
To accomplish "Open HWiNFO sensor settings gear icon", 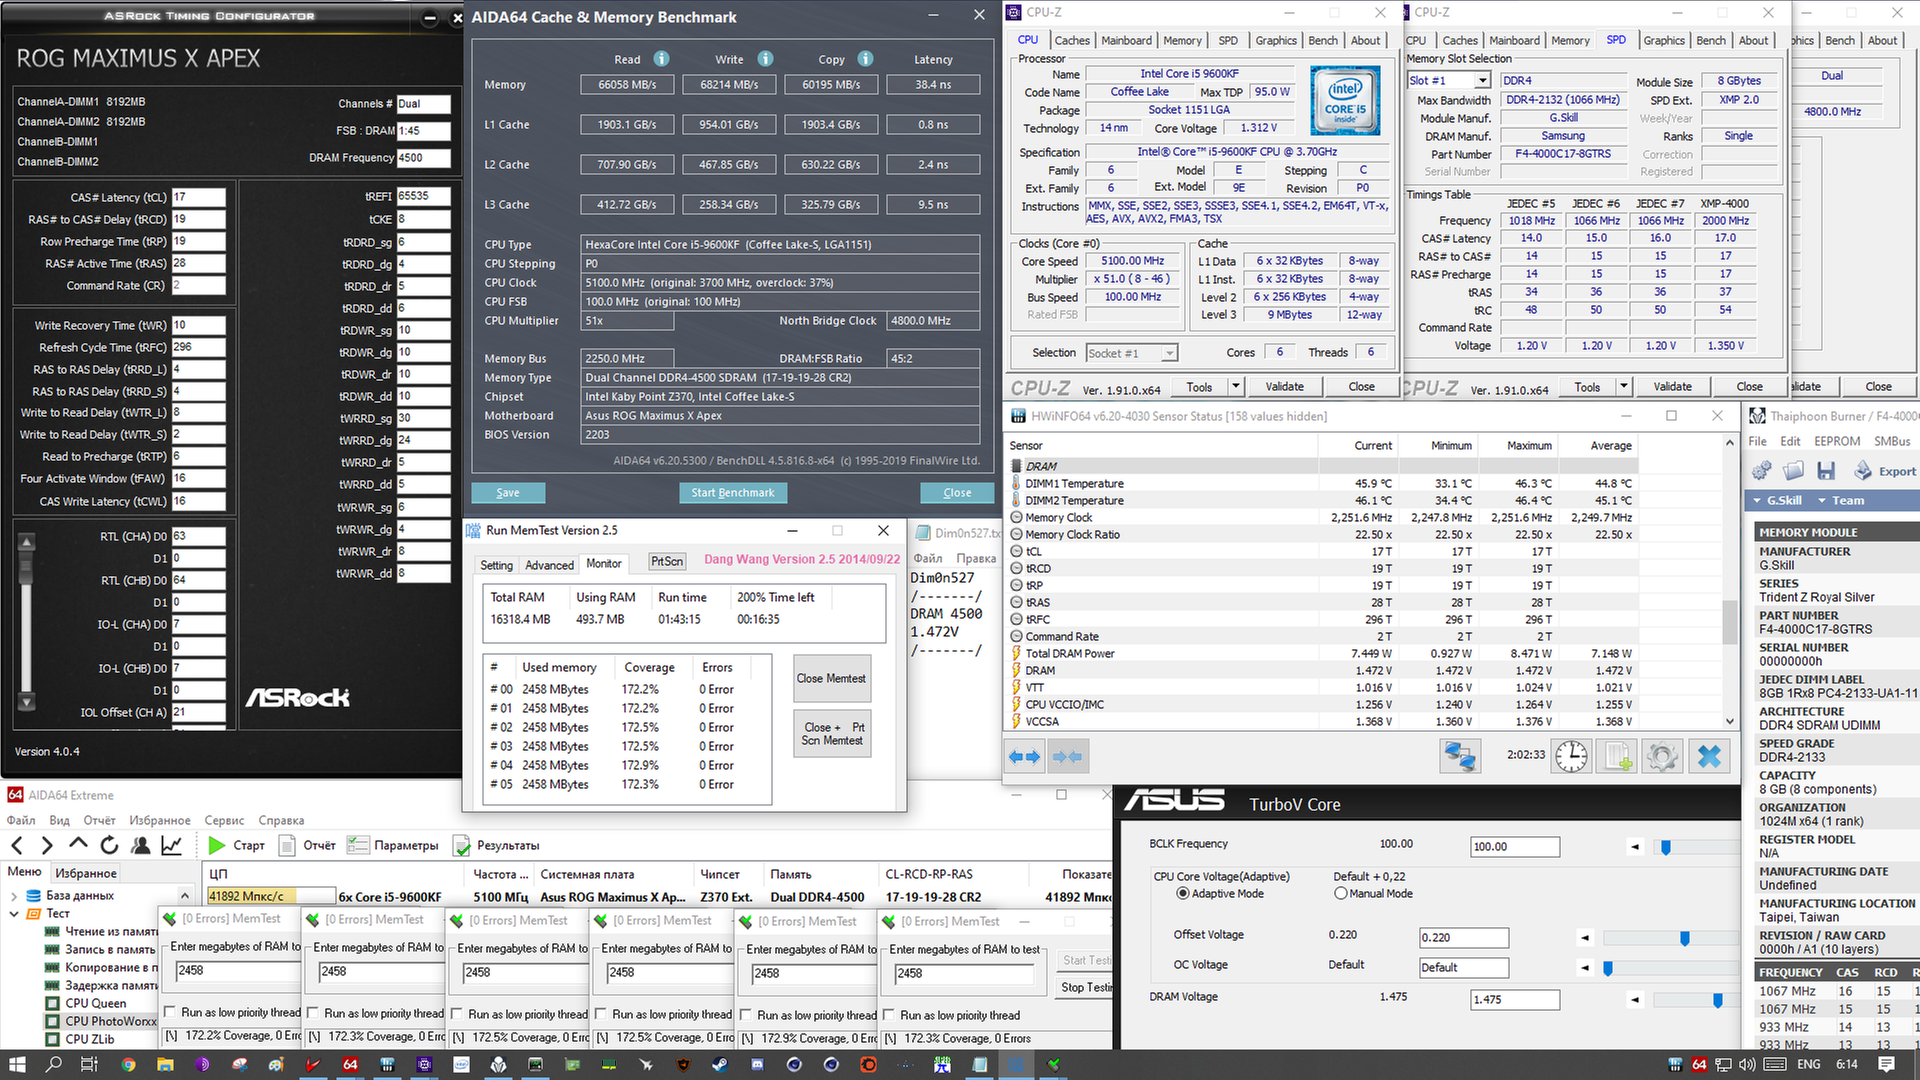I will [1662, 756].
